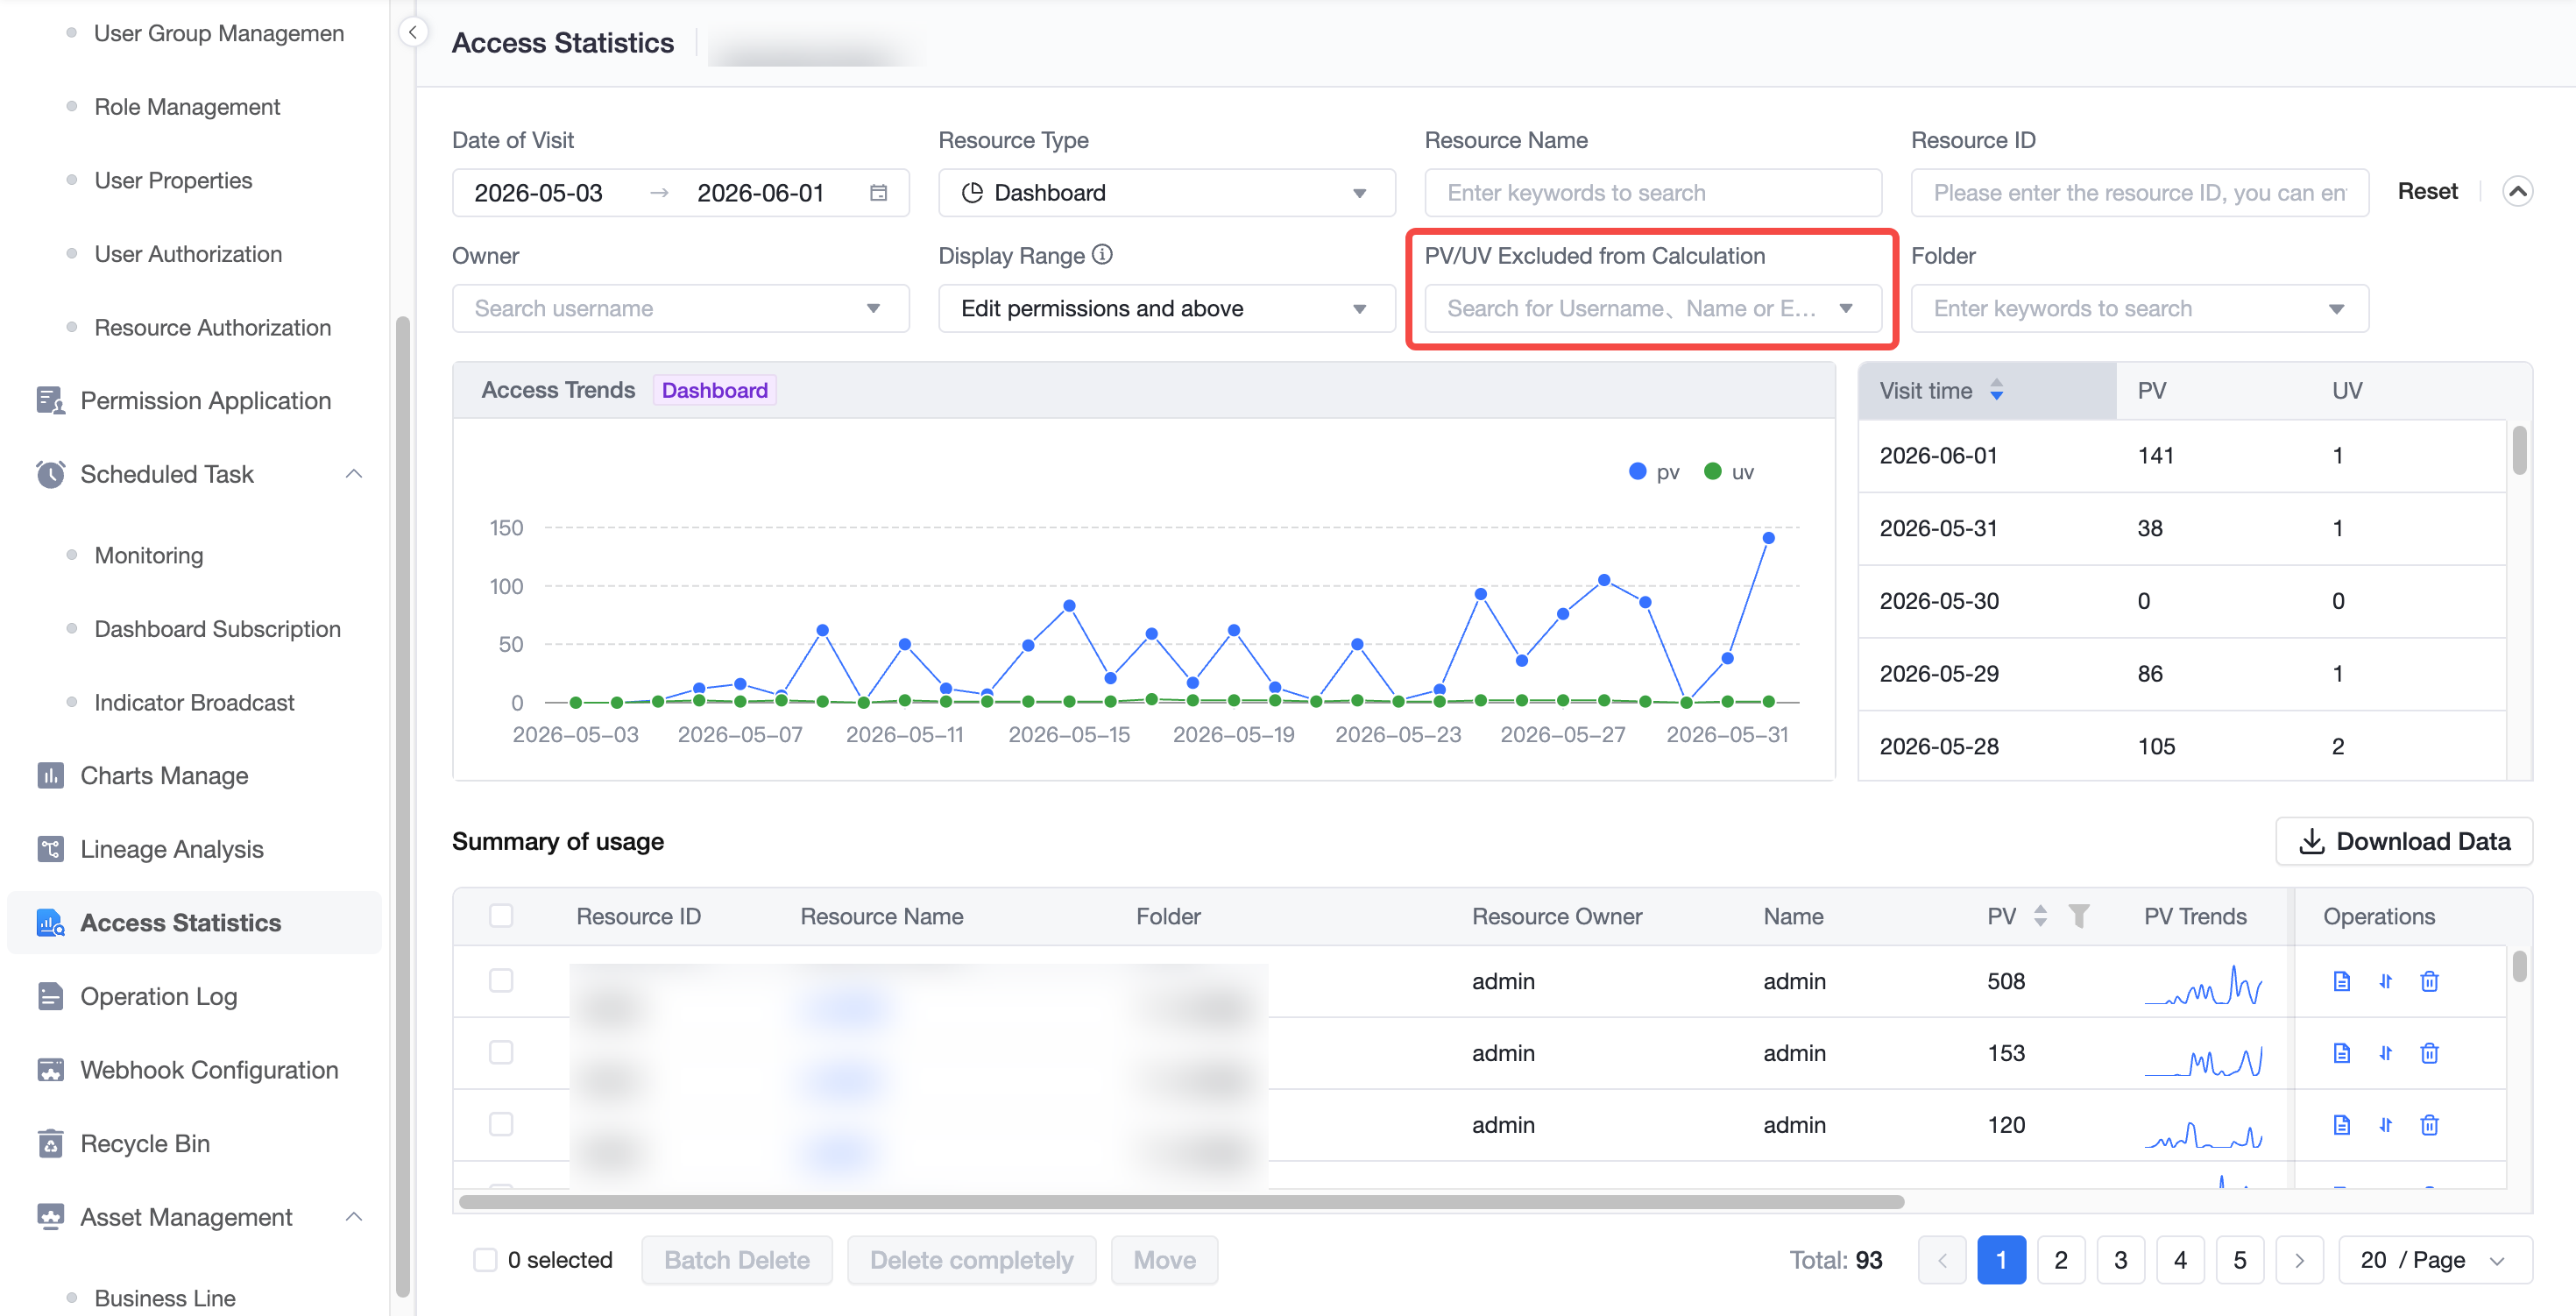Open the Display Range permissions dropdown
The height and width of the screenshot is (1316, 2576).
click(1166, 309)
